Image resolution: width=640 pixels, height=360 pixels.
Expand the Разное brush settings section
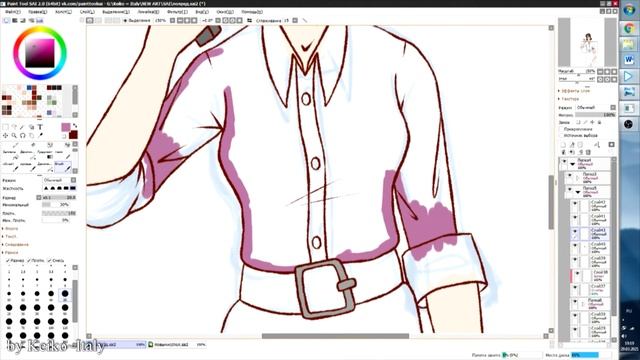point(10,252)
